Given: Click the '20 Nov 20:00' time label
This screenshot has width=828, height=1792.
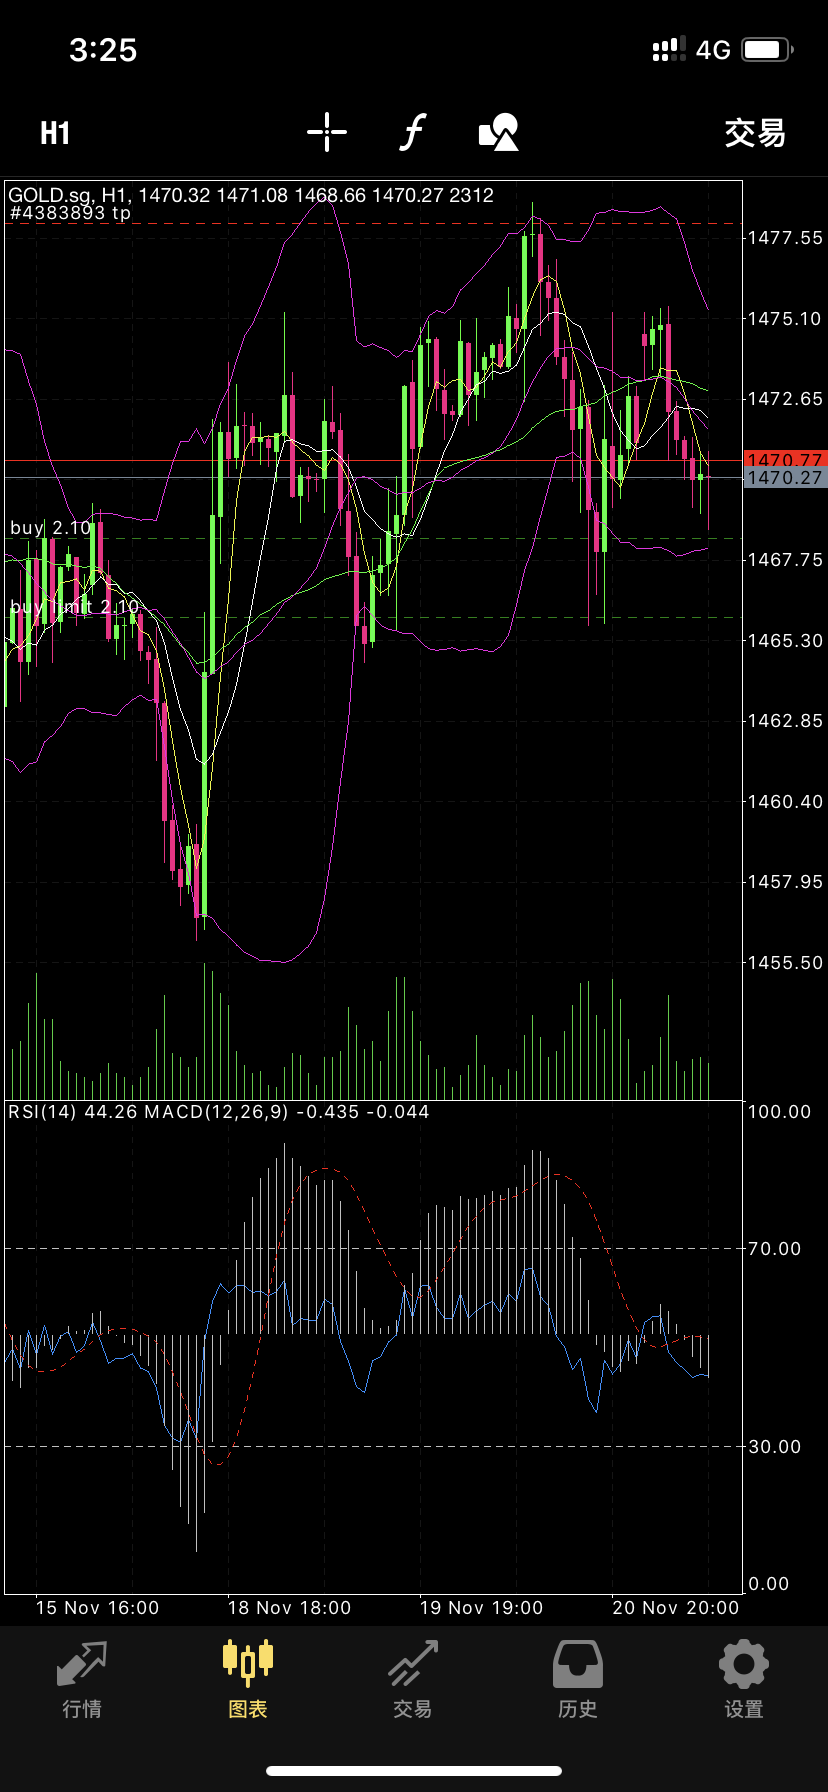Looking at the screenshot, I should tap(676, 1608).
